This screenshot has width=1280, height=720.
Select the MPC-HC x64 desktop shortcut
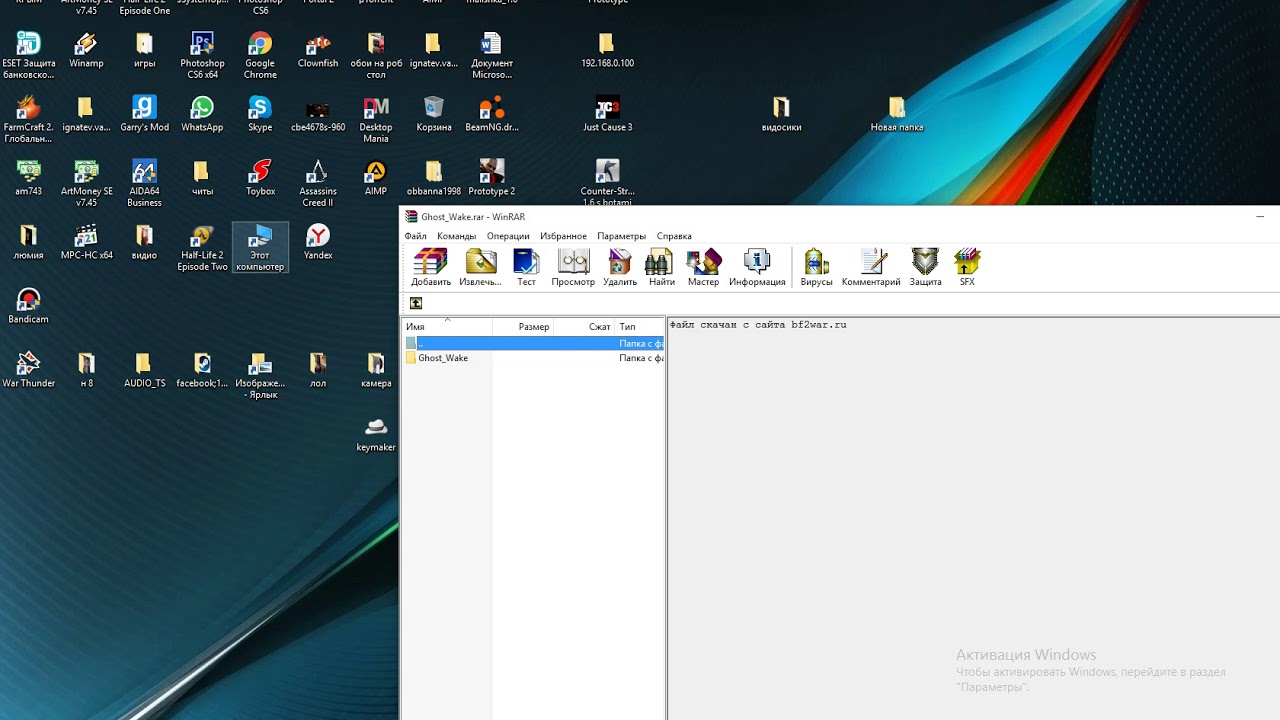point(86,242)
